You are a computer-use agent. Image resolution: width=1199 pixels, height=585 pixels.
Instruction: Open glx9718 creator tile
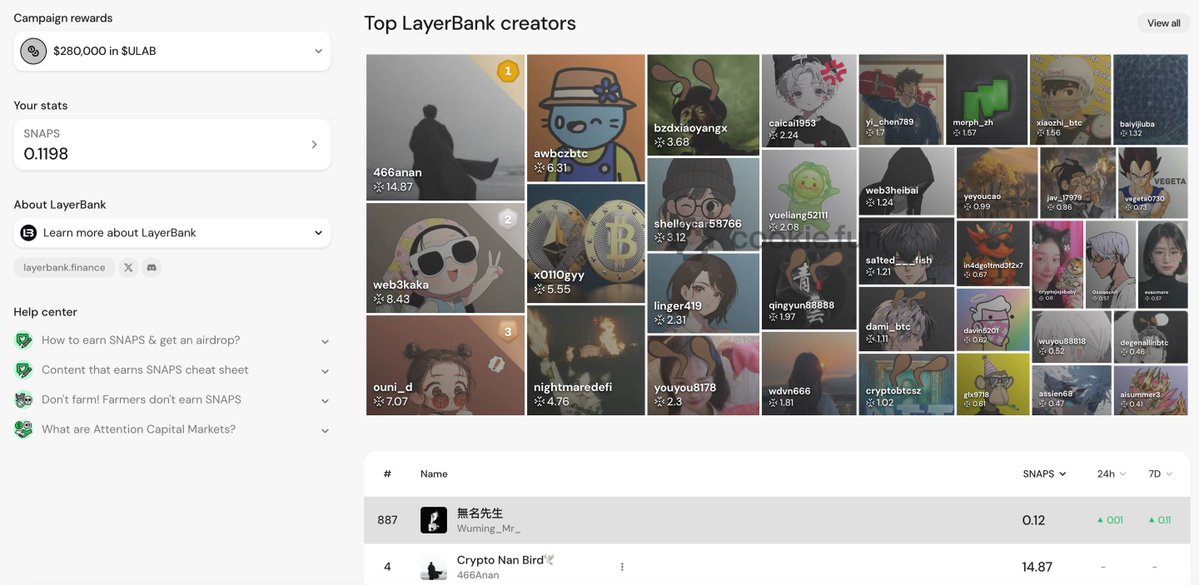tap(993, 383)
